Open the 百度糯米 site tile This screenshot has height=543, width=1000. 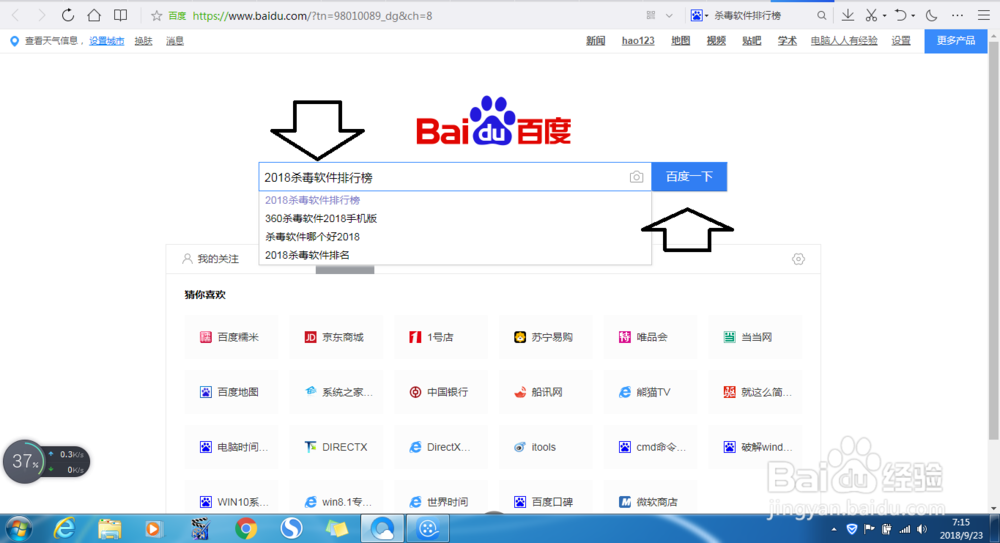[231, 337]
